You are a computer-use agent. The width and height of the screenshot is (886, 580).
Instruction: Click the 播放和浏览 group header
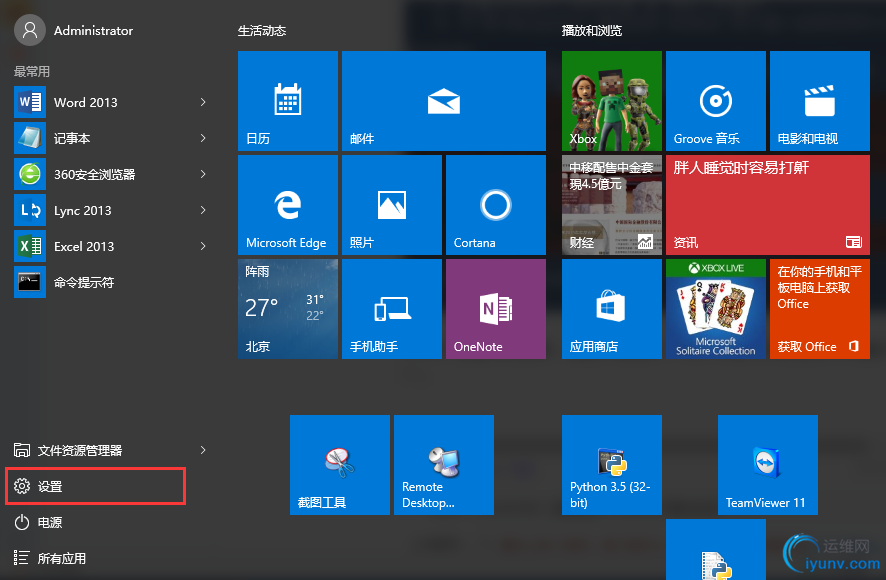(592, 31)
